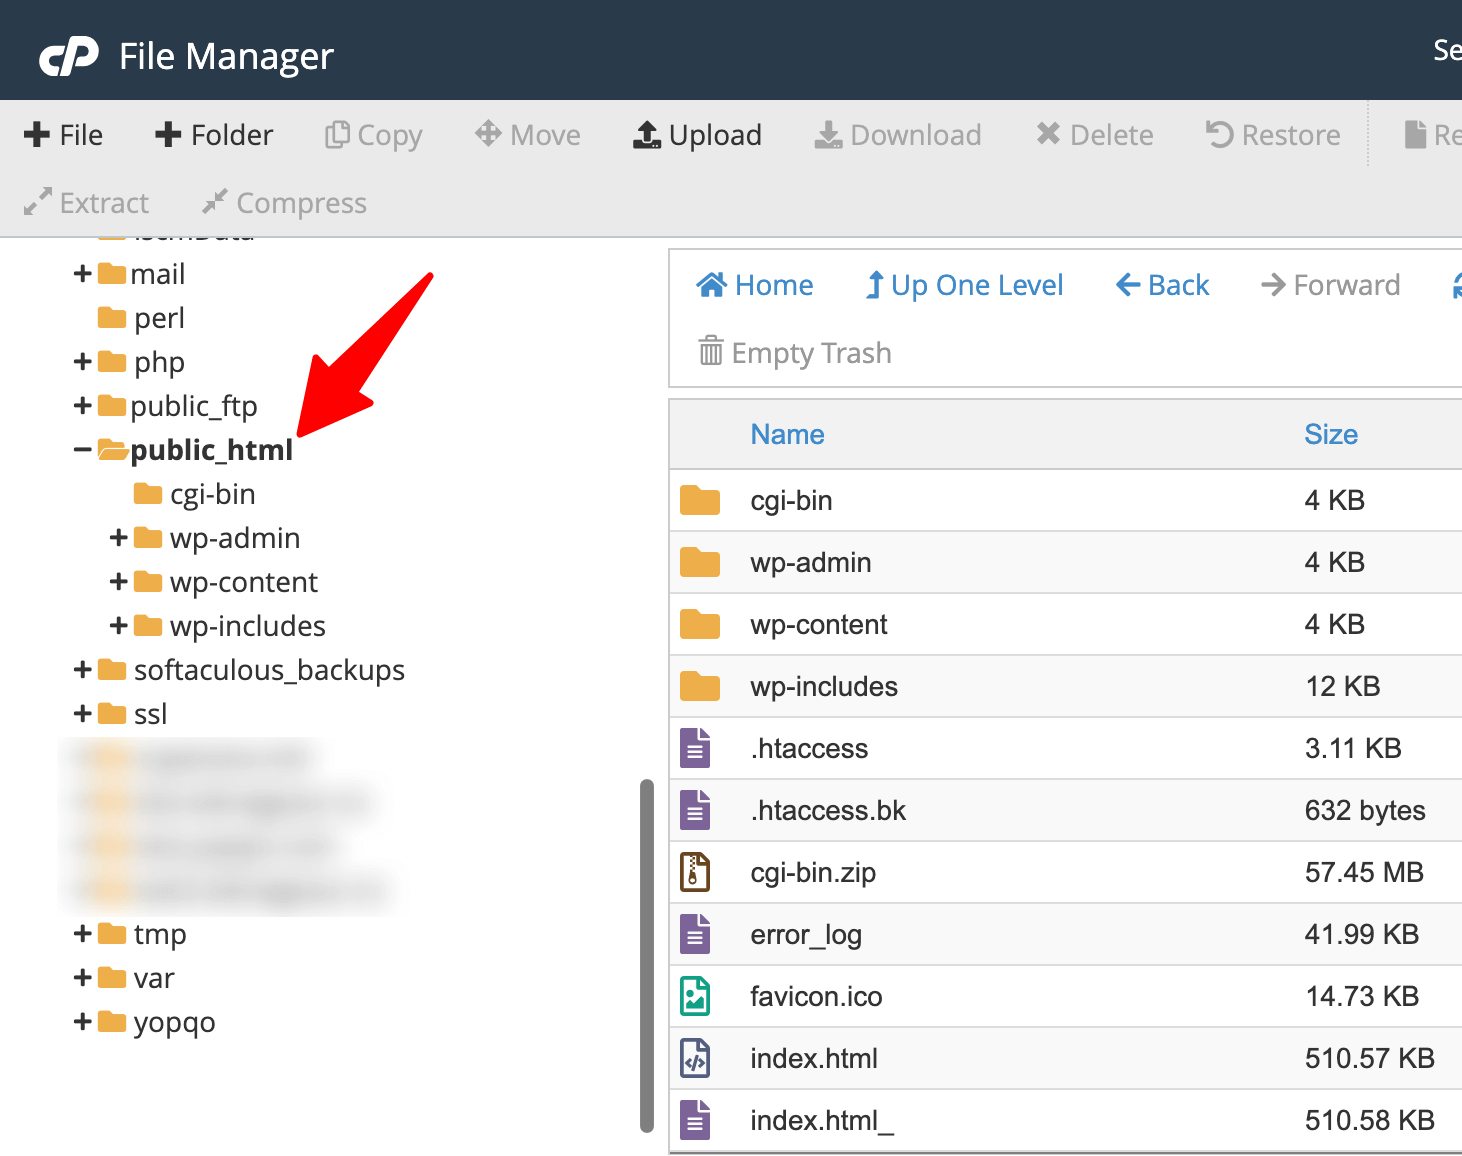Click the Extract icon
The width and height of the screenshot is (1462, 1156).
click(x=36, y=201)
